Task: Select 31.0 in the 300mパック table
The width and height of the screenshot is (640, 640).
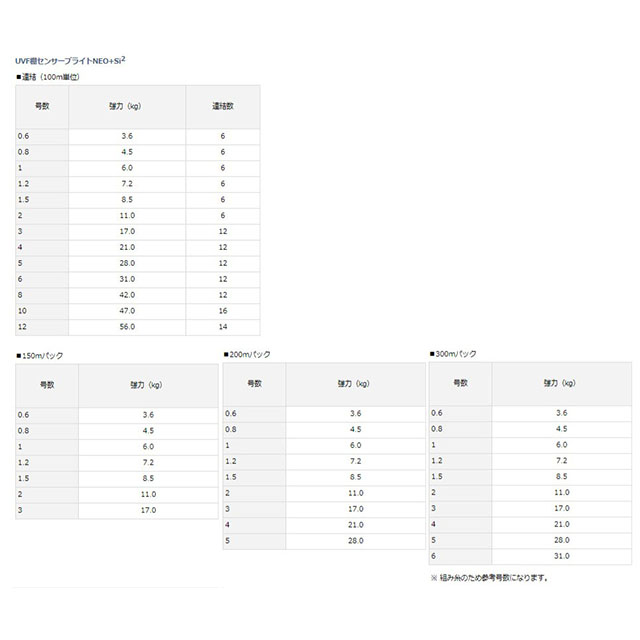Action: (560, 556)
